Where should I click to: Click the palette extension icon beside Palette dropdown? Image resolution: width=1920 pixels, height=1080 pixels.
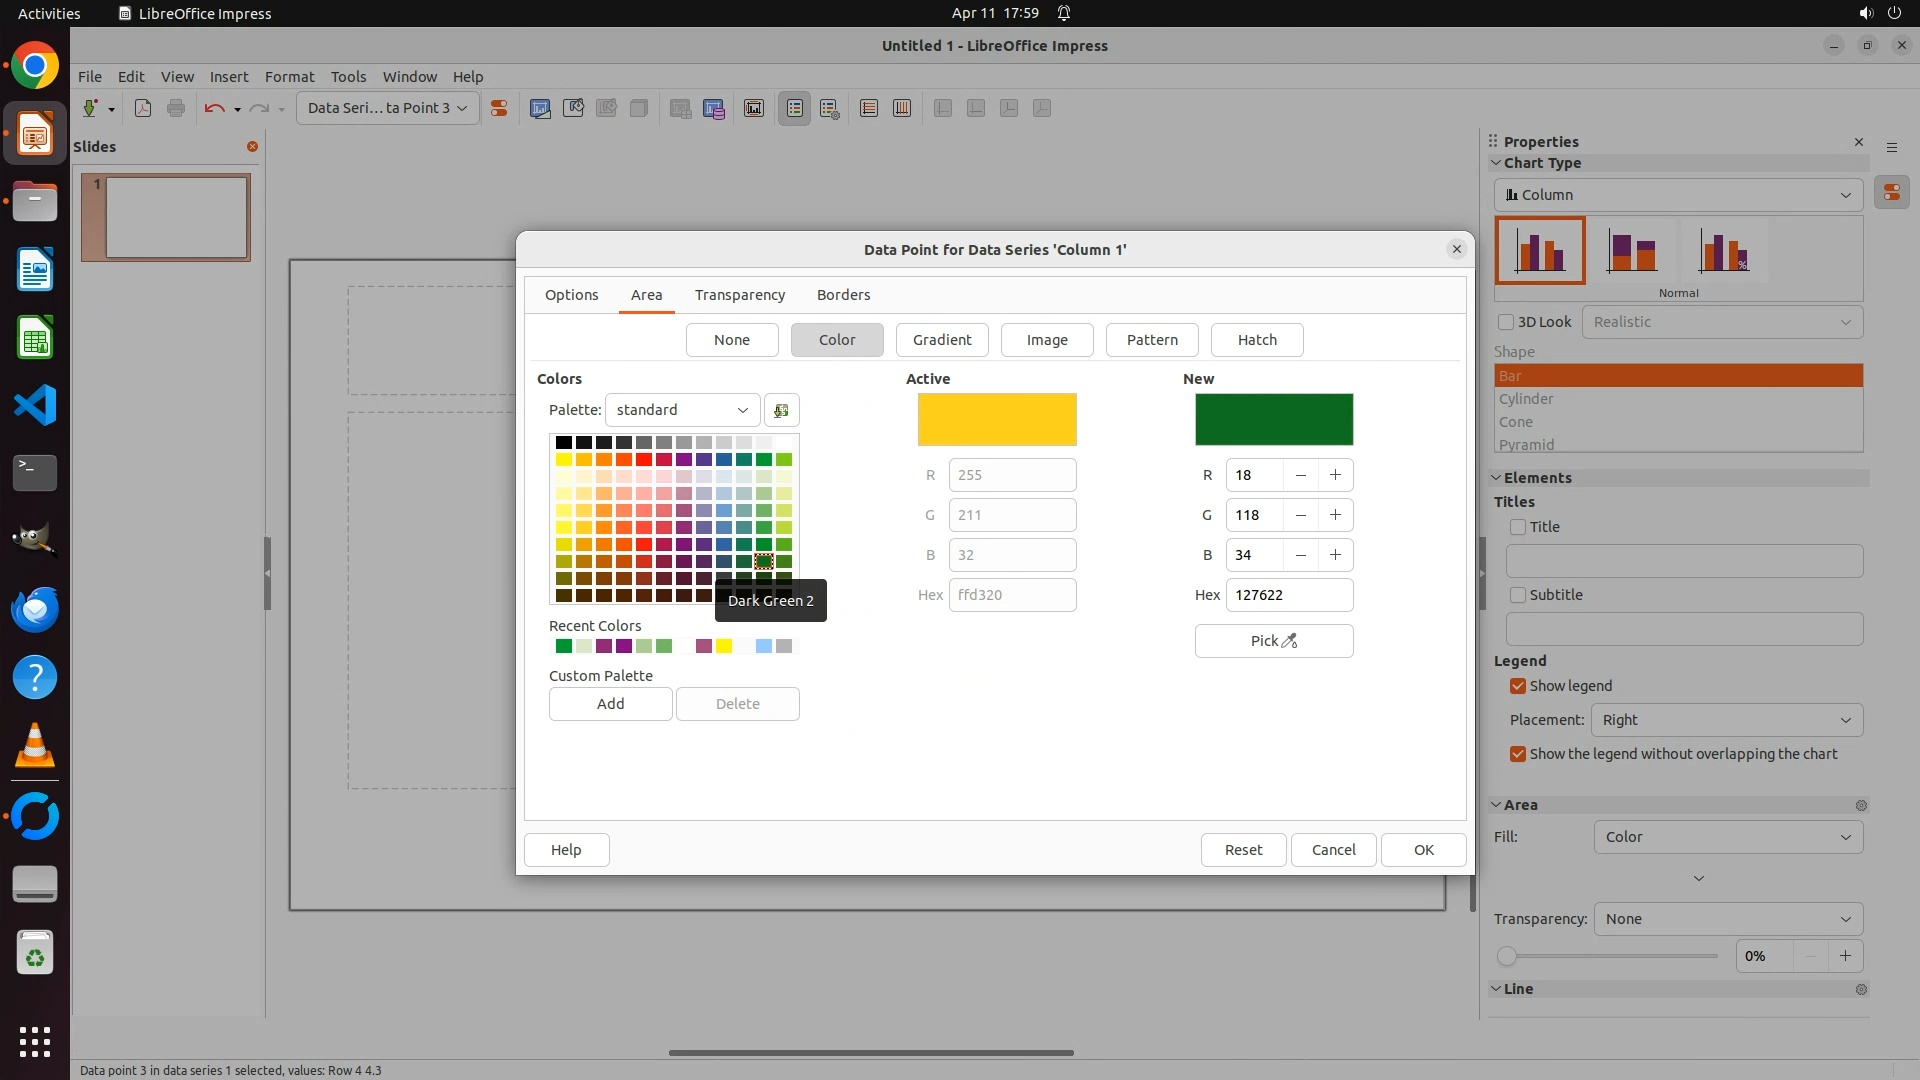click(781, 410)
